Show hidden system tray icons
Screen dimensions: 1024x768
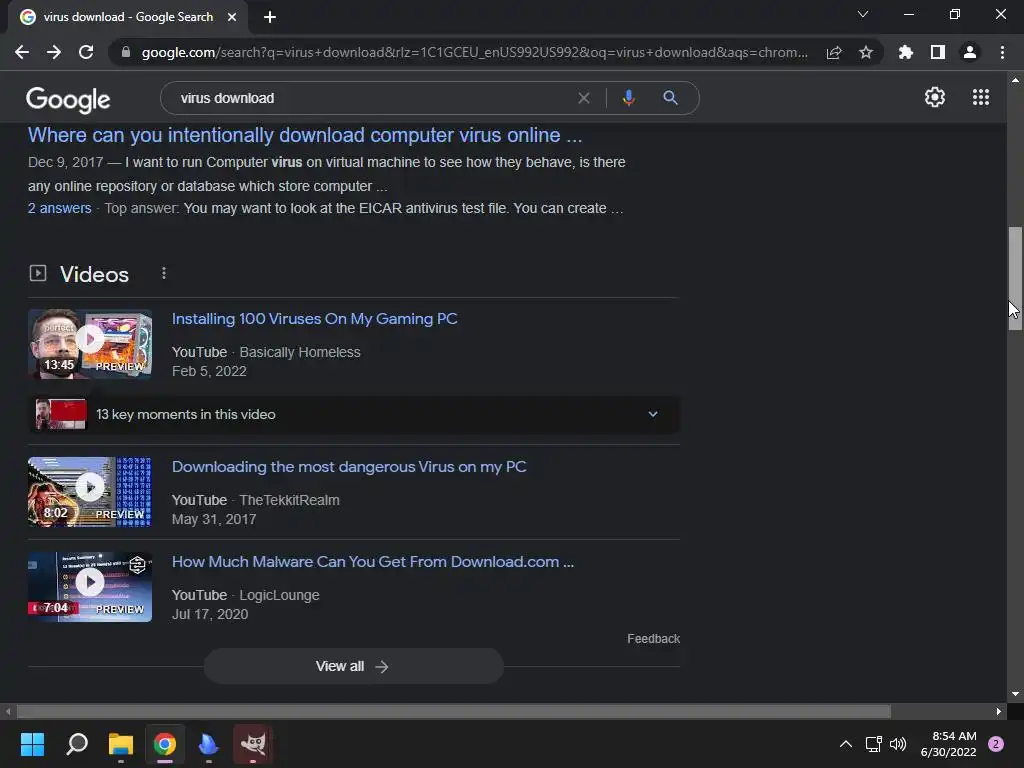846,744
